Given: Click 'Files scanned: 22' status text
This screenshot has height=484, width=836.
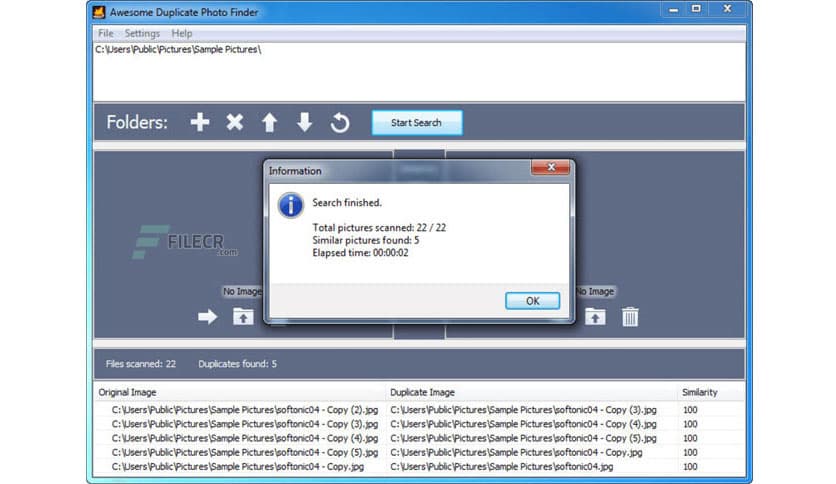Looking at the screenshot, I should point(141,364).
